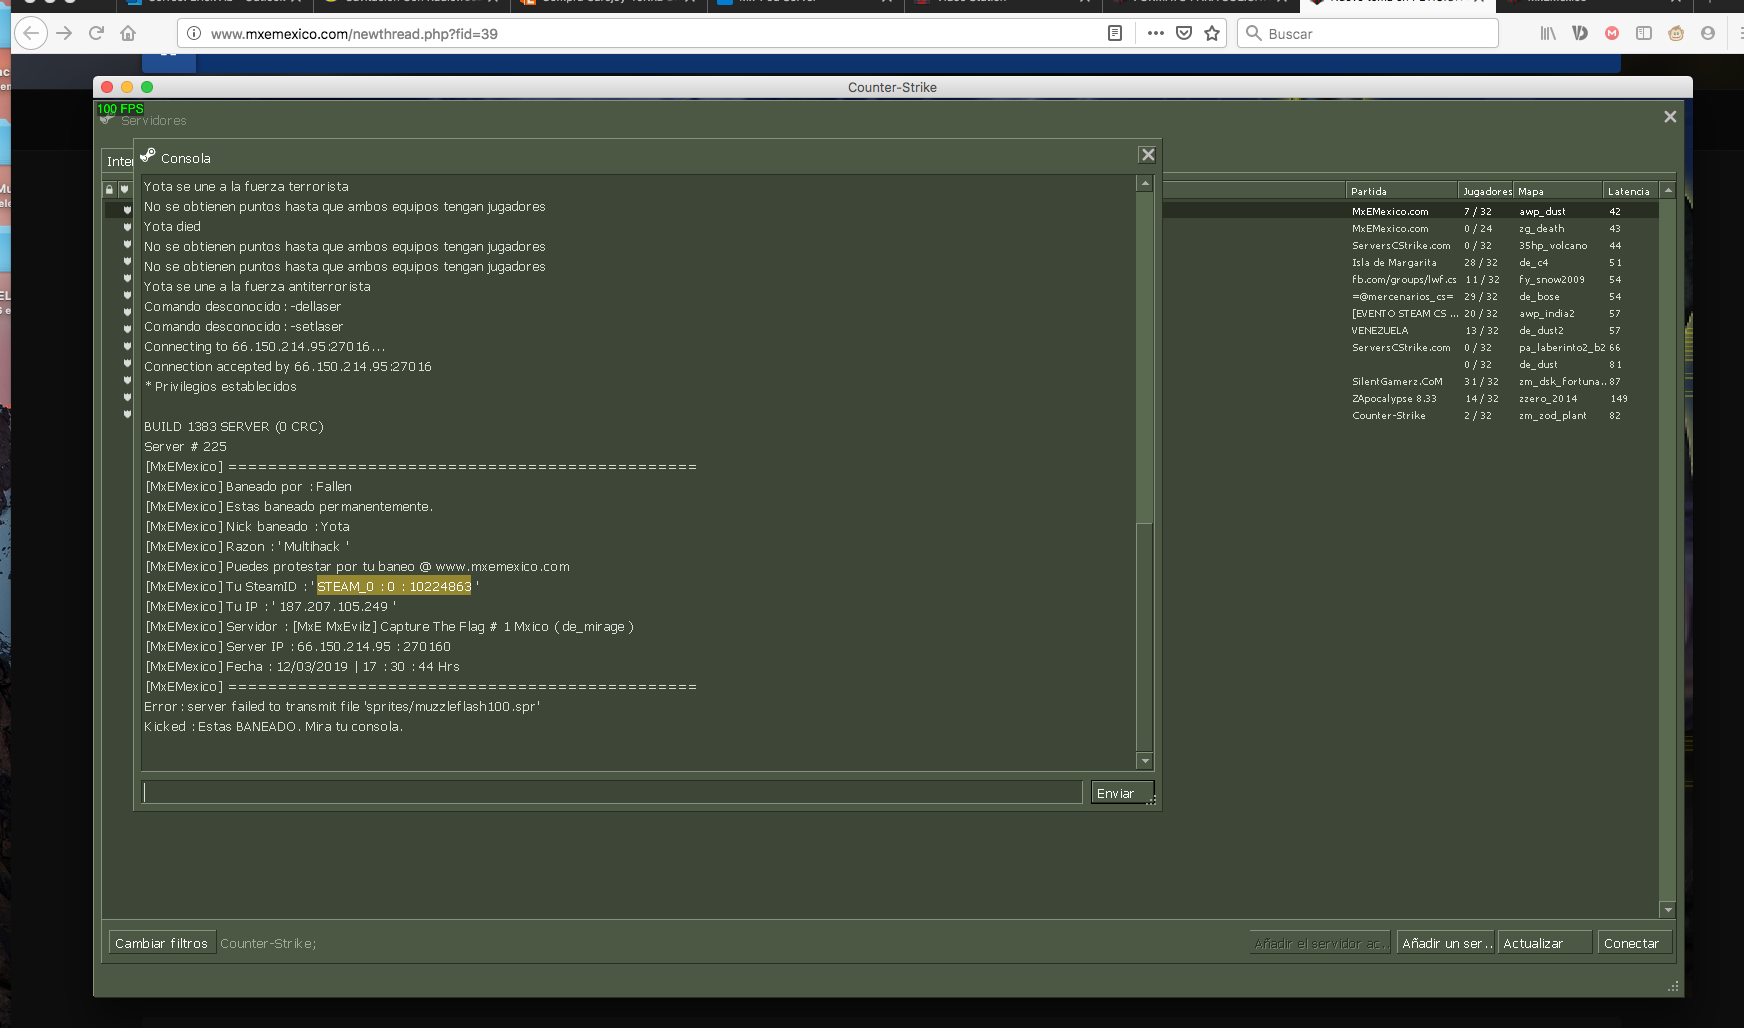Select ZApocalypse 8.33 server row
Image resolution: width=1744 pixels, height=1028 pixels.
coord(1410,398)
